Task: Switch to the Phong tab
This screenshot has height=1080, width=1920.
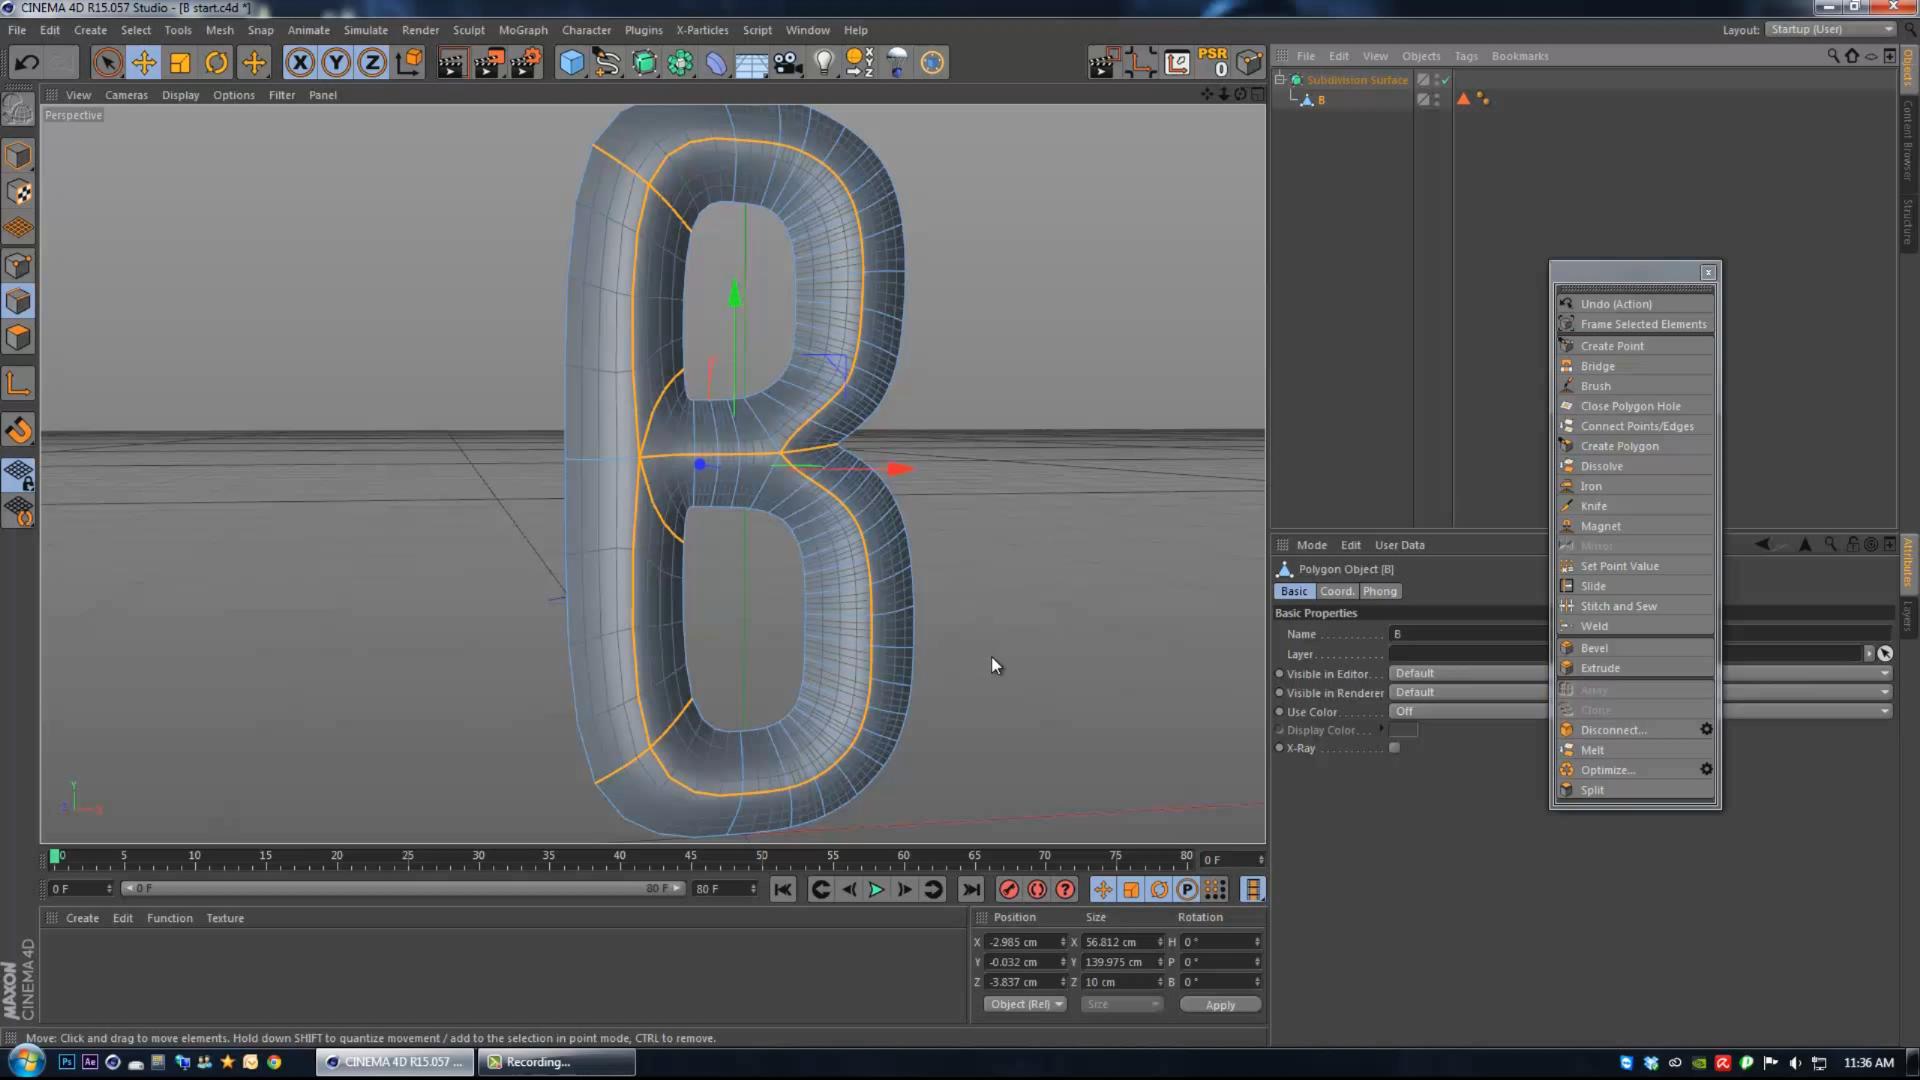Action: tap(1379, 589)
